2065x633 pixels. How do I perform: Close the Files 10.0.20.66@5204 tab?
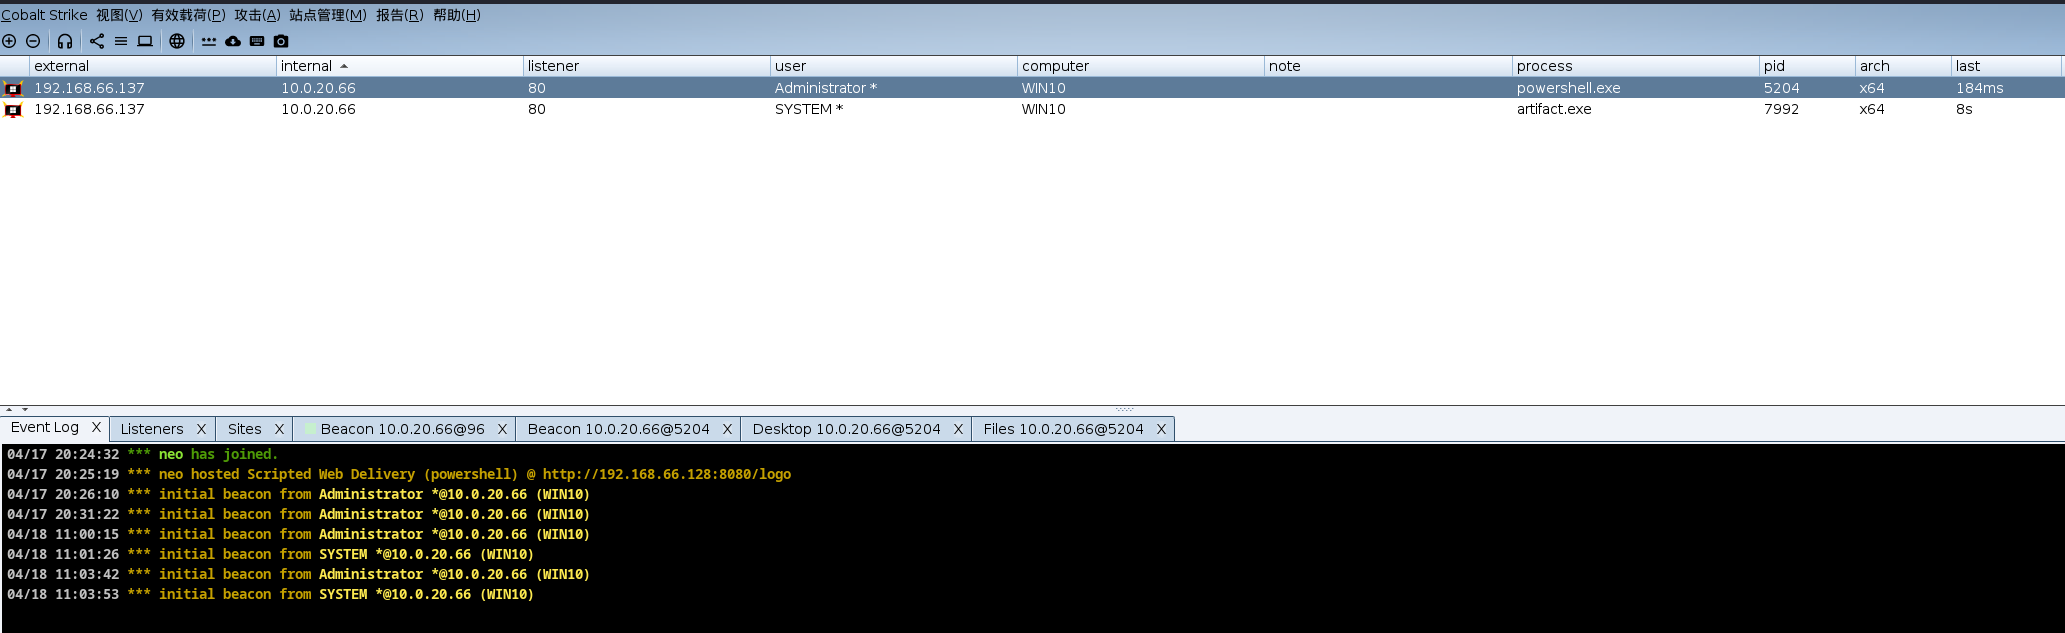pyautogui.click(x=1161, y=429)
